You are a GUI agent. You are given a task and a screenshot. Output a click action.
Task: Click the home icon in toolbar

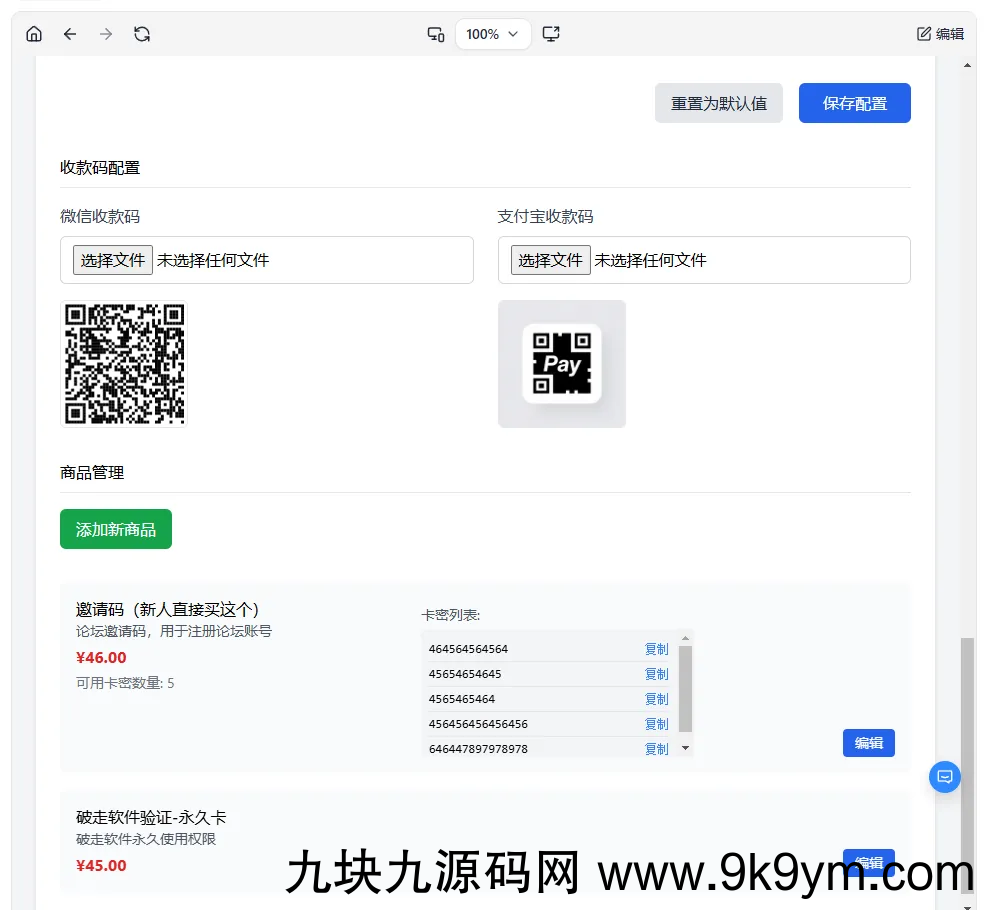[x=34, y=34]
